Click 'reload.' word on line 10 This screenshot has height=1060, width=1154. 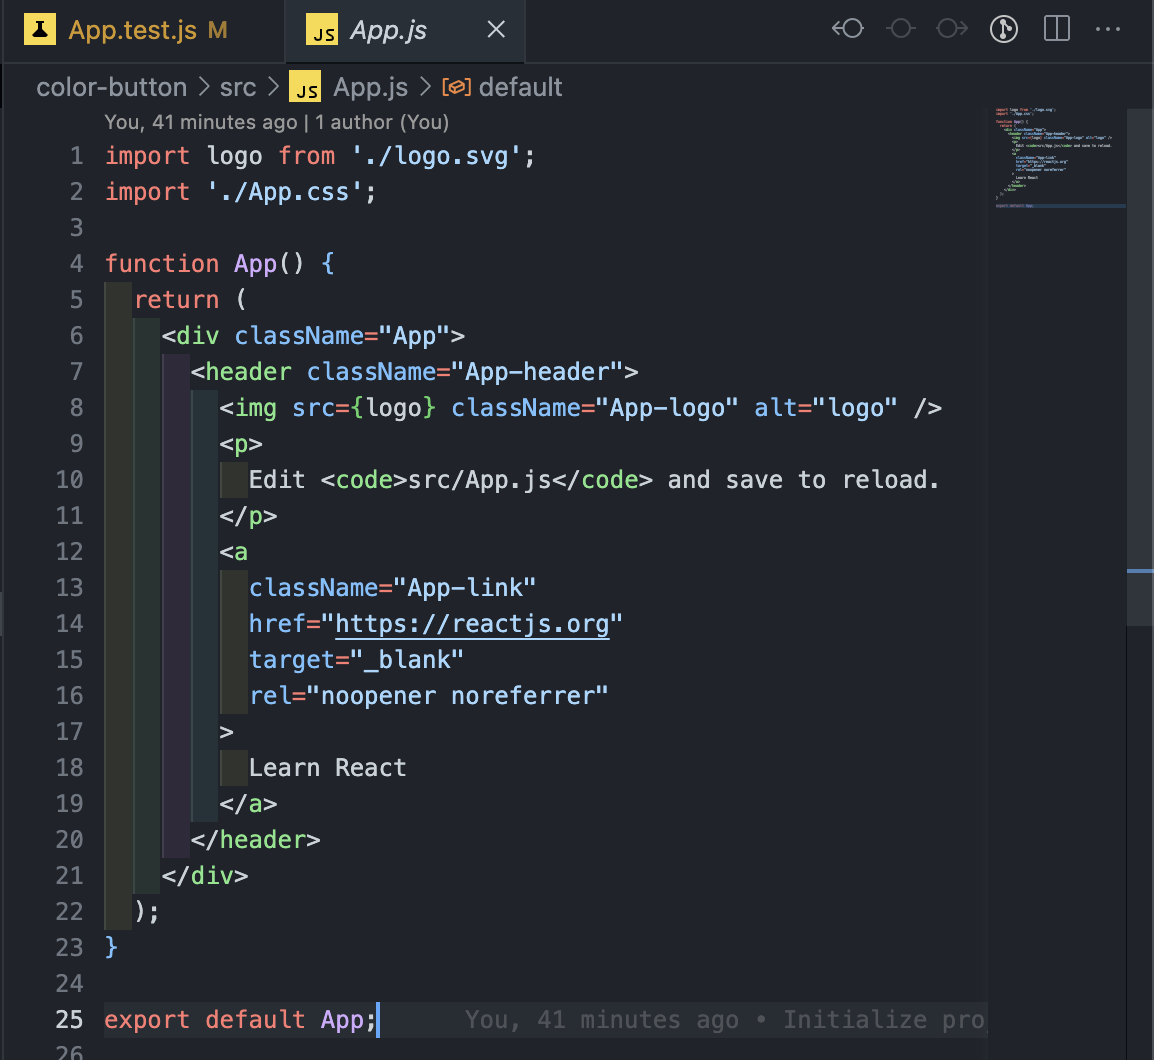[x=891, y=480]
